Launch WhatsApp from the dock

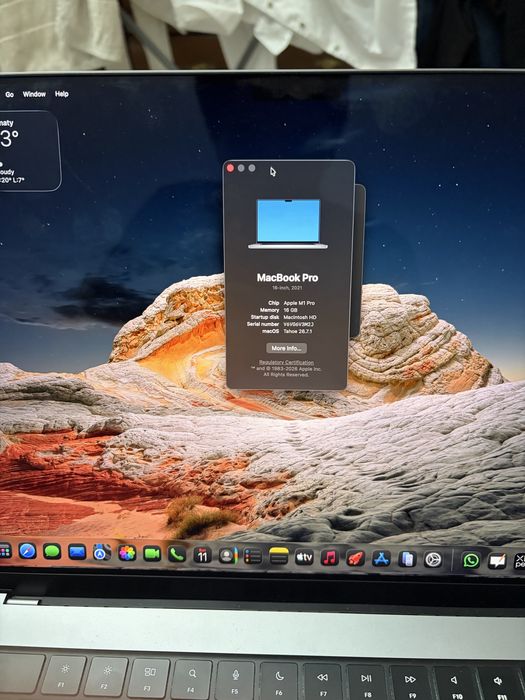coord(471,560)
